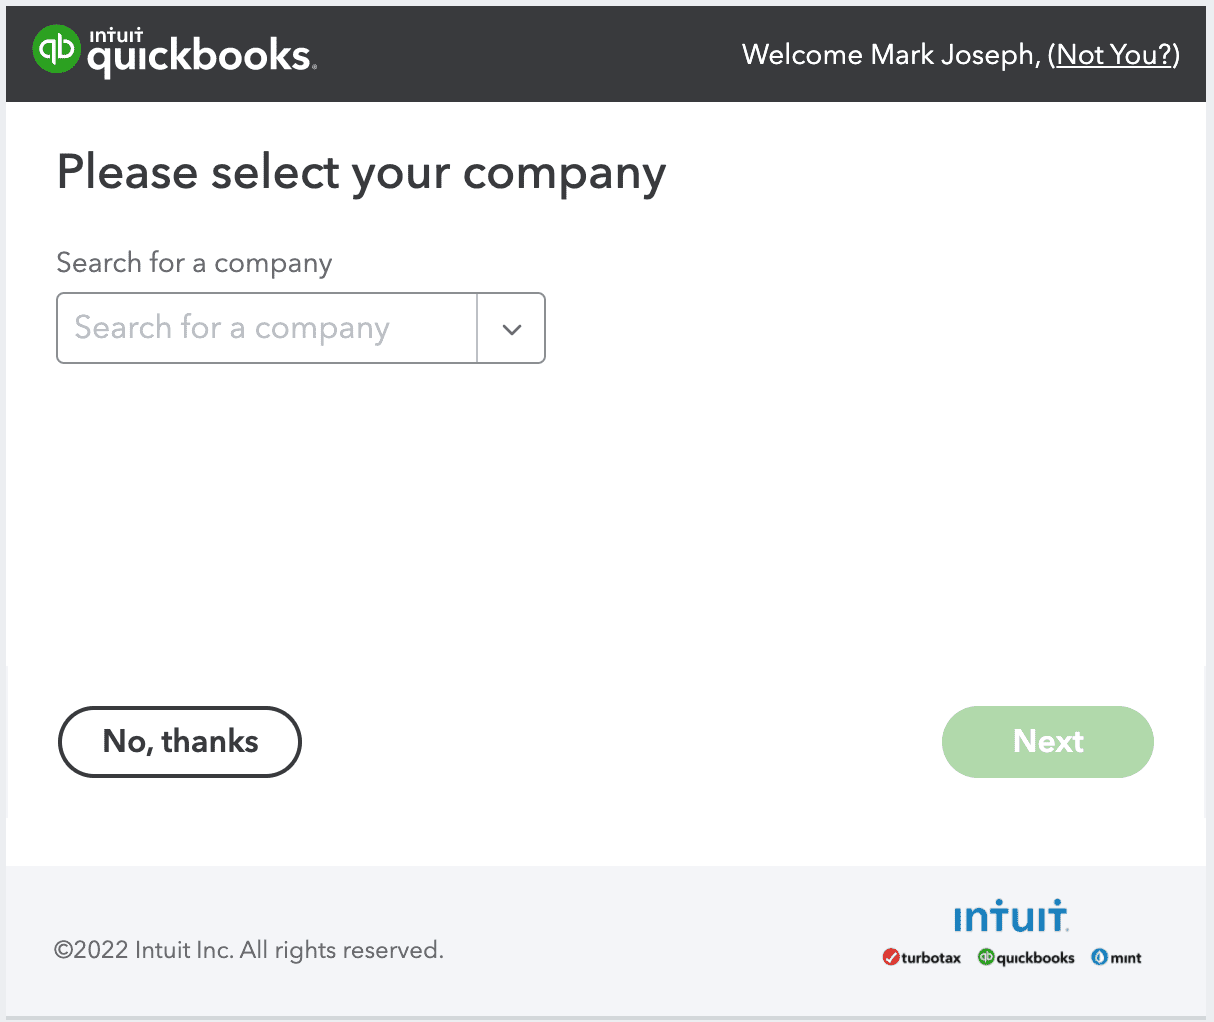Click the Welcome Mark Joseph text

[x=893, y=55]
